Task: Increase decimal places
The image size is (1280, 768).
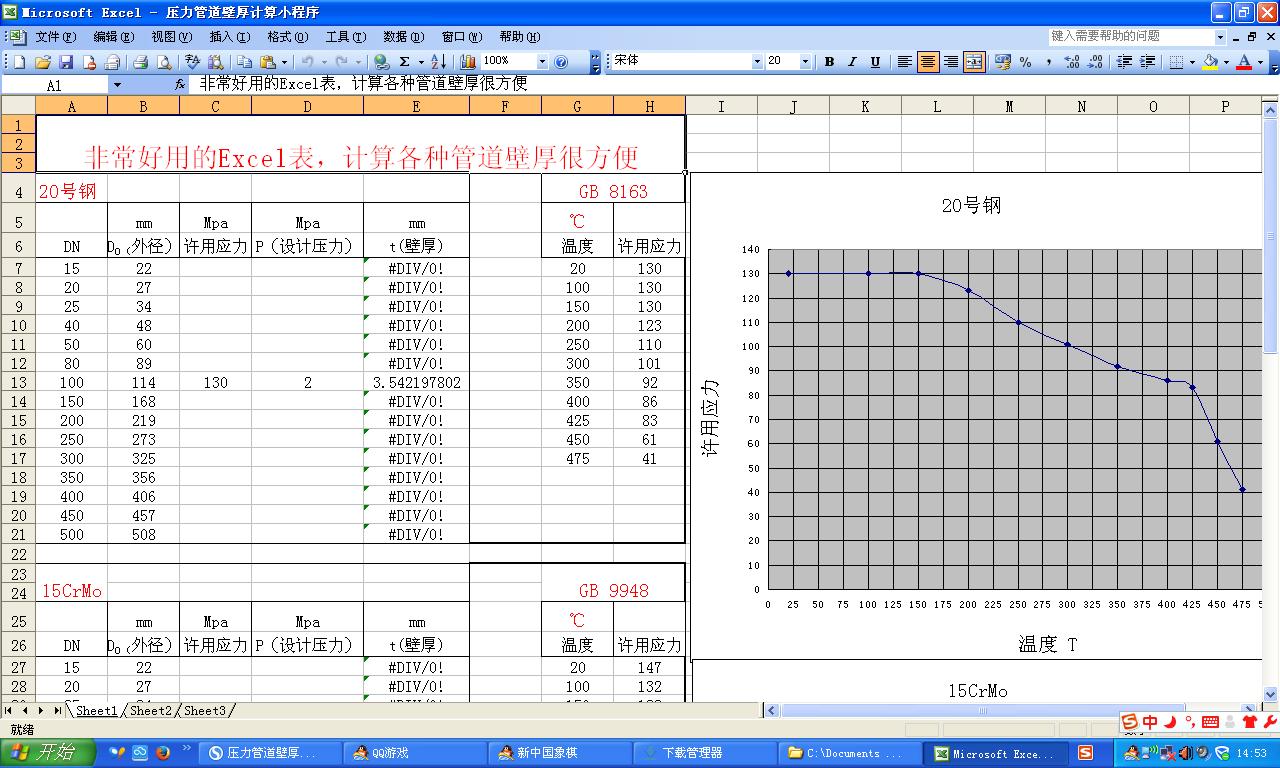Action: (x=1072, y=62)
